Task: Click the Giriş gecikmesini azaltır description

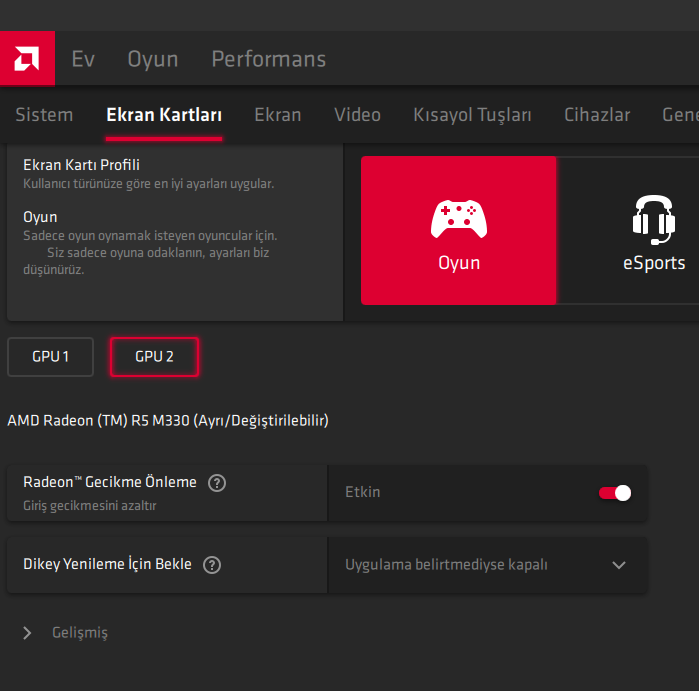Action: [90, 506]
